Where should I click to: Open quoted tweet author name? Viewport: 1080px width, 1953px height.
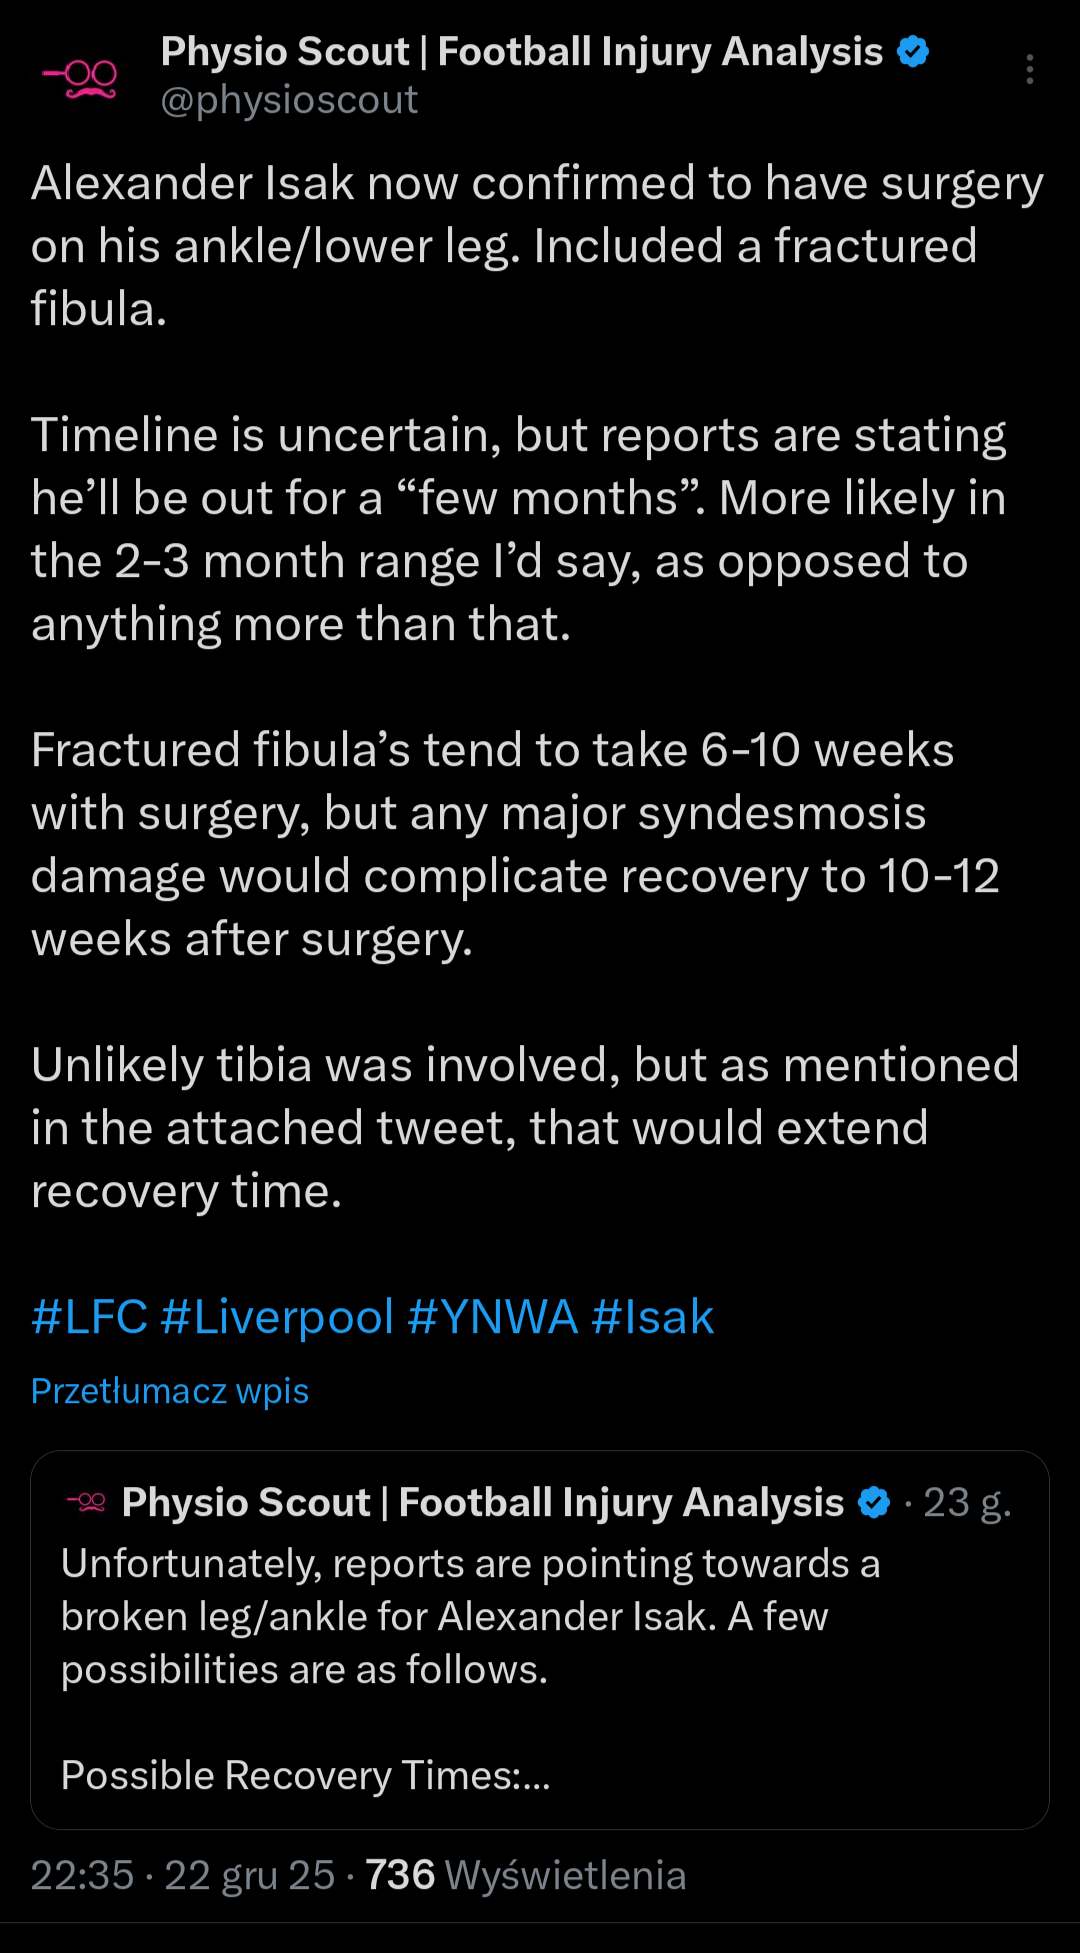[482, 1502]
